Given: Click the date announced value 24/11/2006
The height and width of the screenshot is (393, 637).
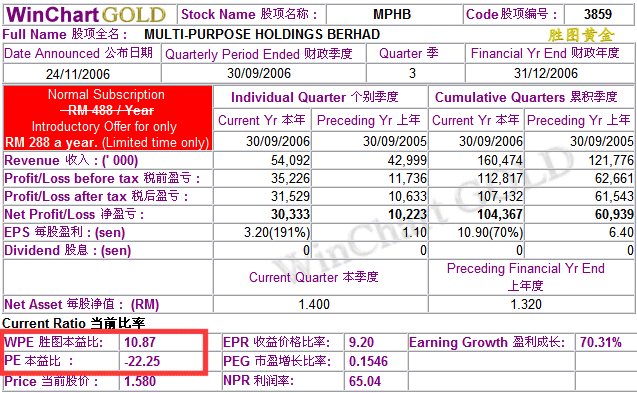Looking at the screenshot, I should coord(78,74).
